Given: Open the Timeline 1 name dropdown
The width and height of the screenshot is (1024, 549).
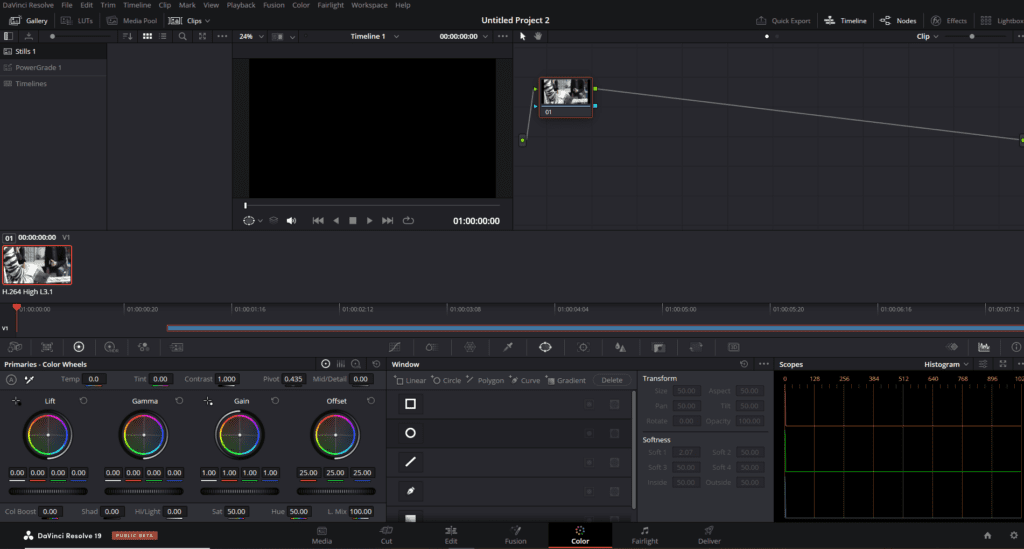Looking at the screenshot, I should [x=375, y=37].
